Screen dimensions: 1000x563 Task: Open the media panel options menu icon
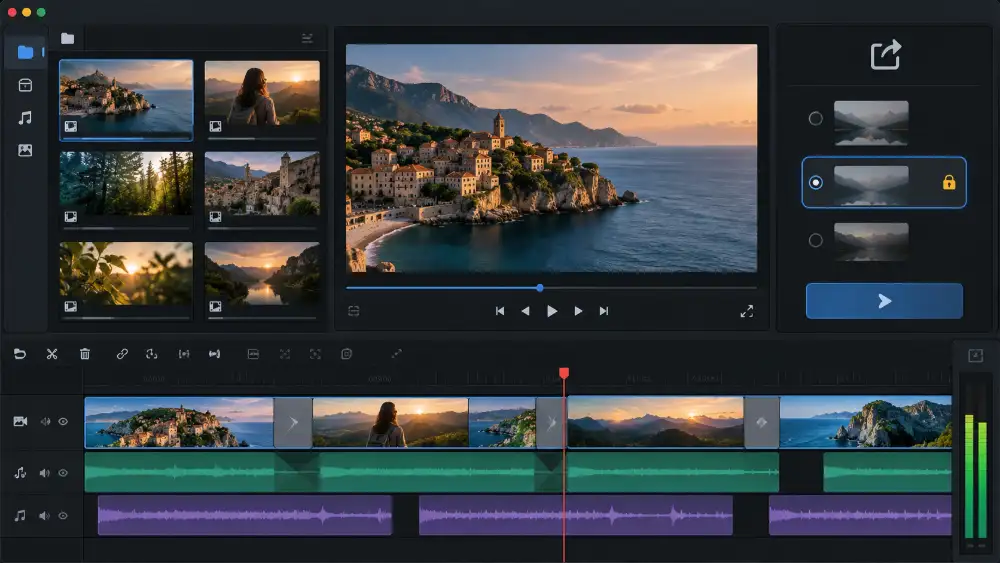pos(307,38)
